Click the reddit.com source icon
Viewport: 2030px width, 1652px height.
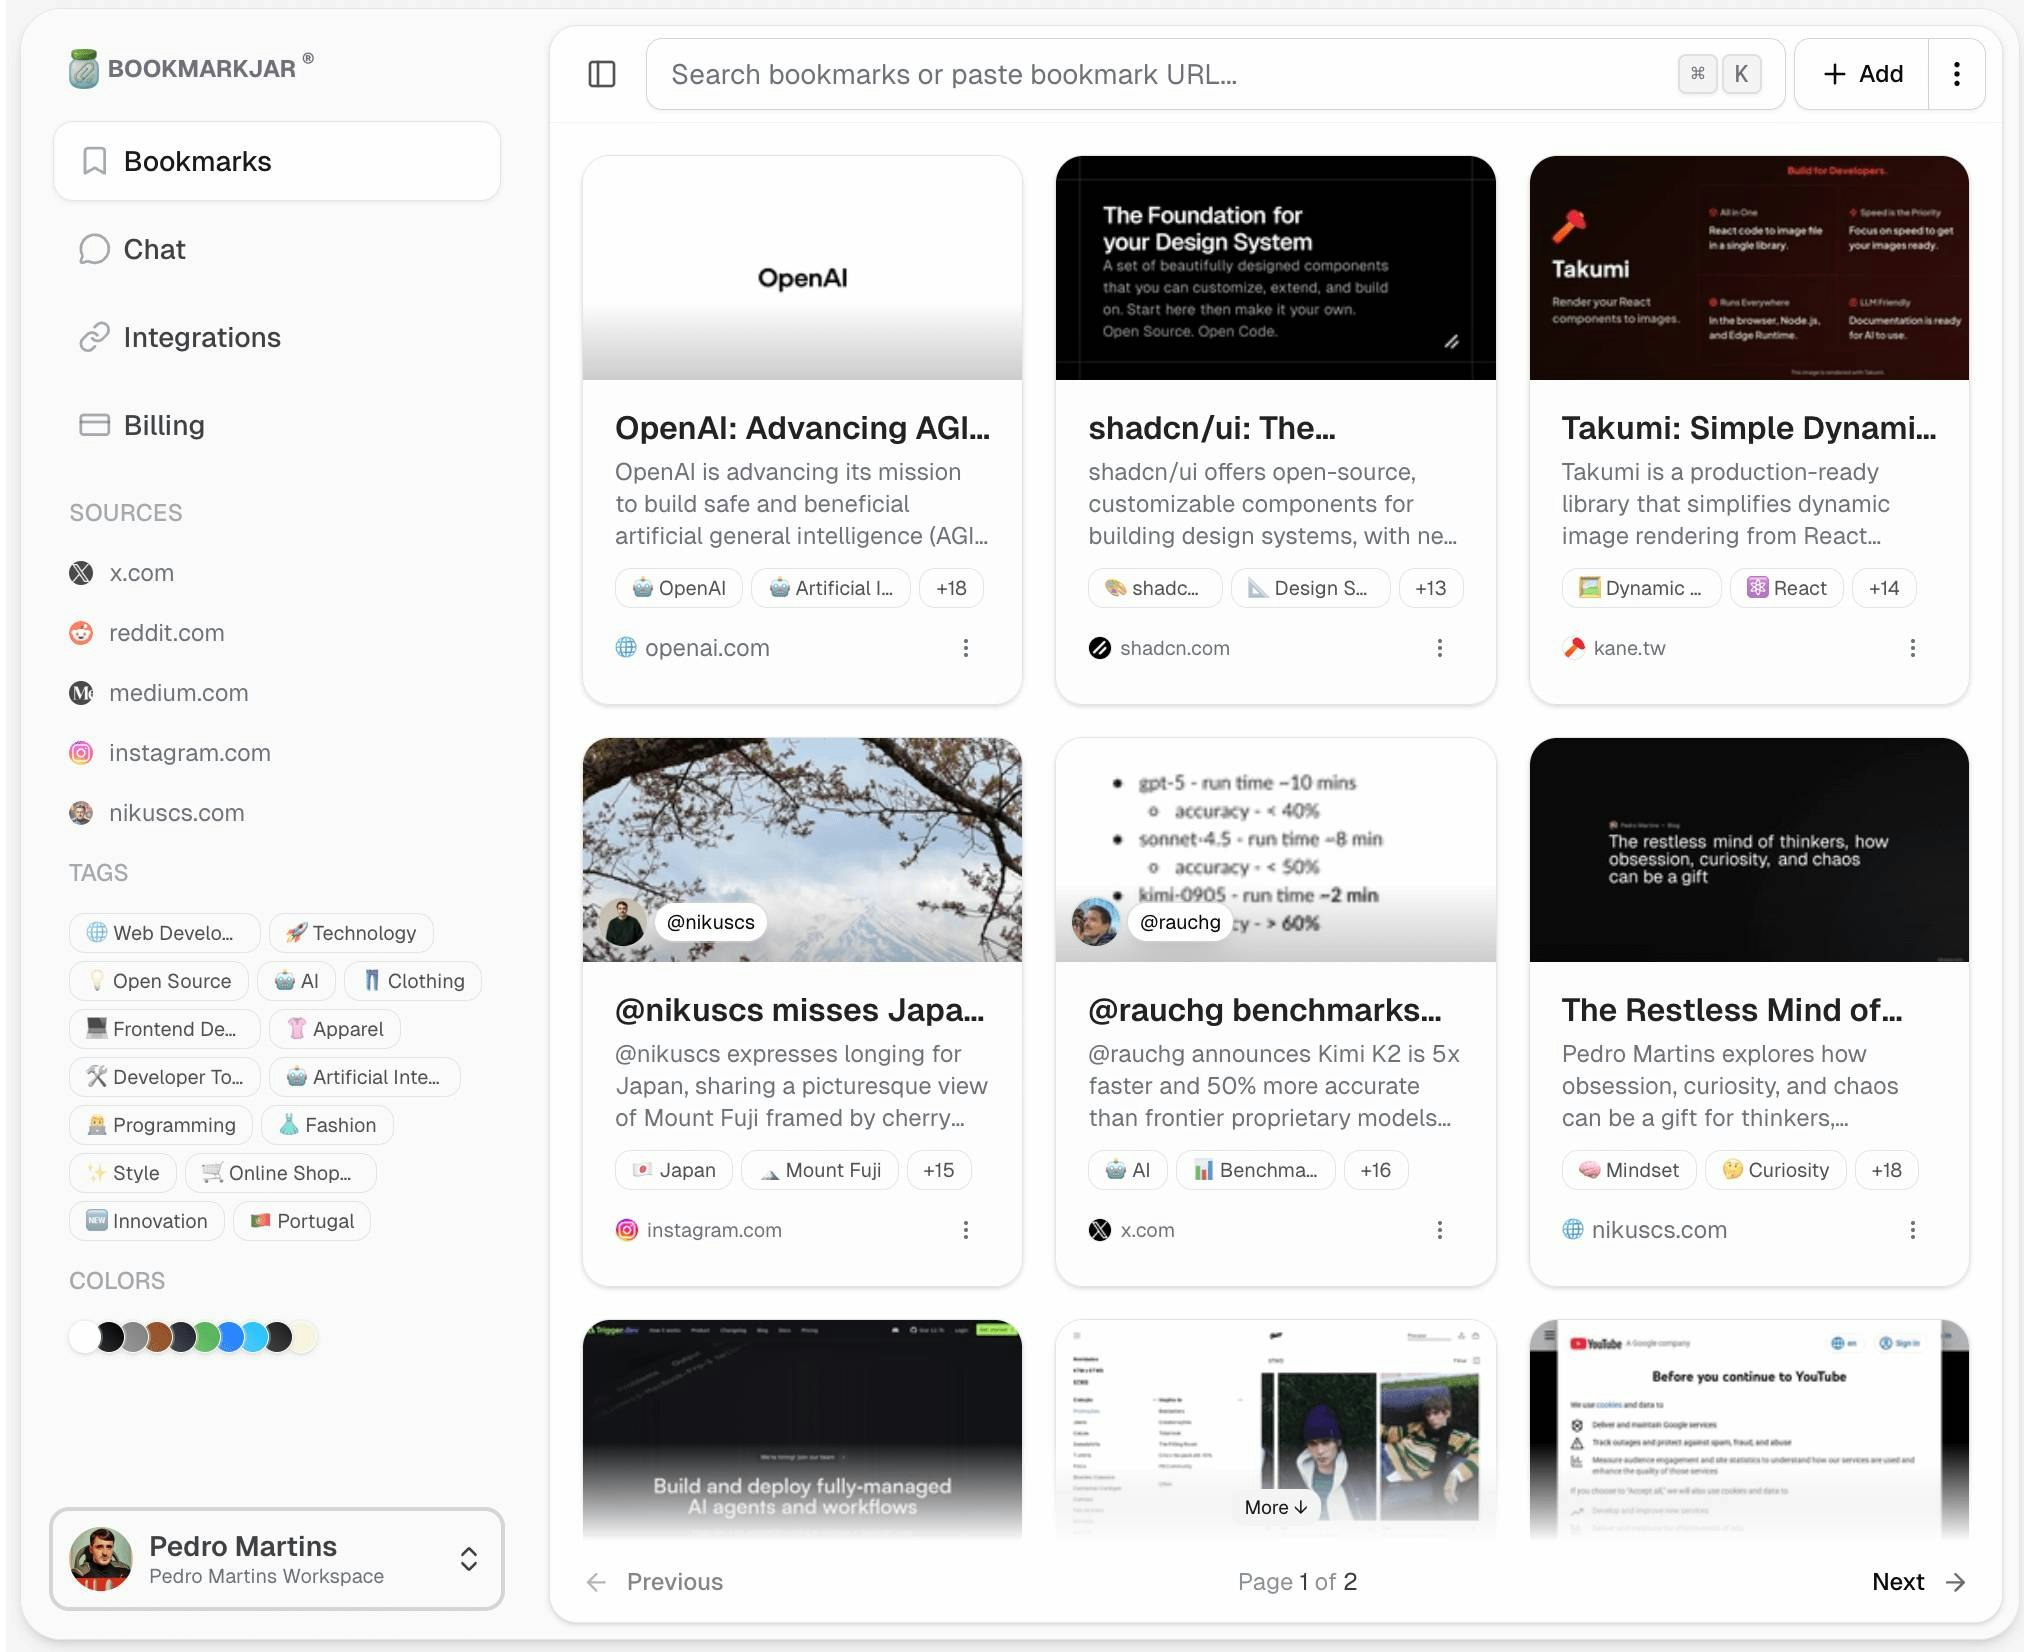(x=80, y=633)
